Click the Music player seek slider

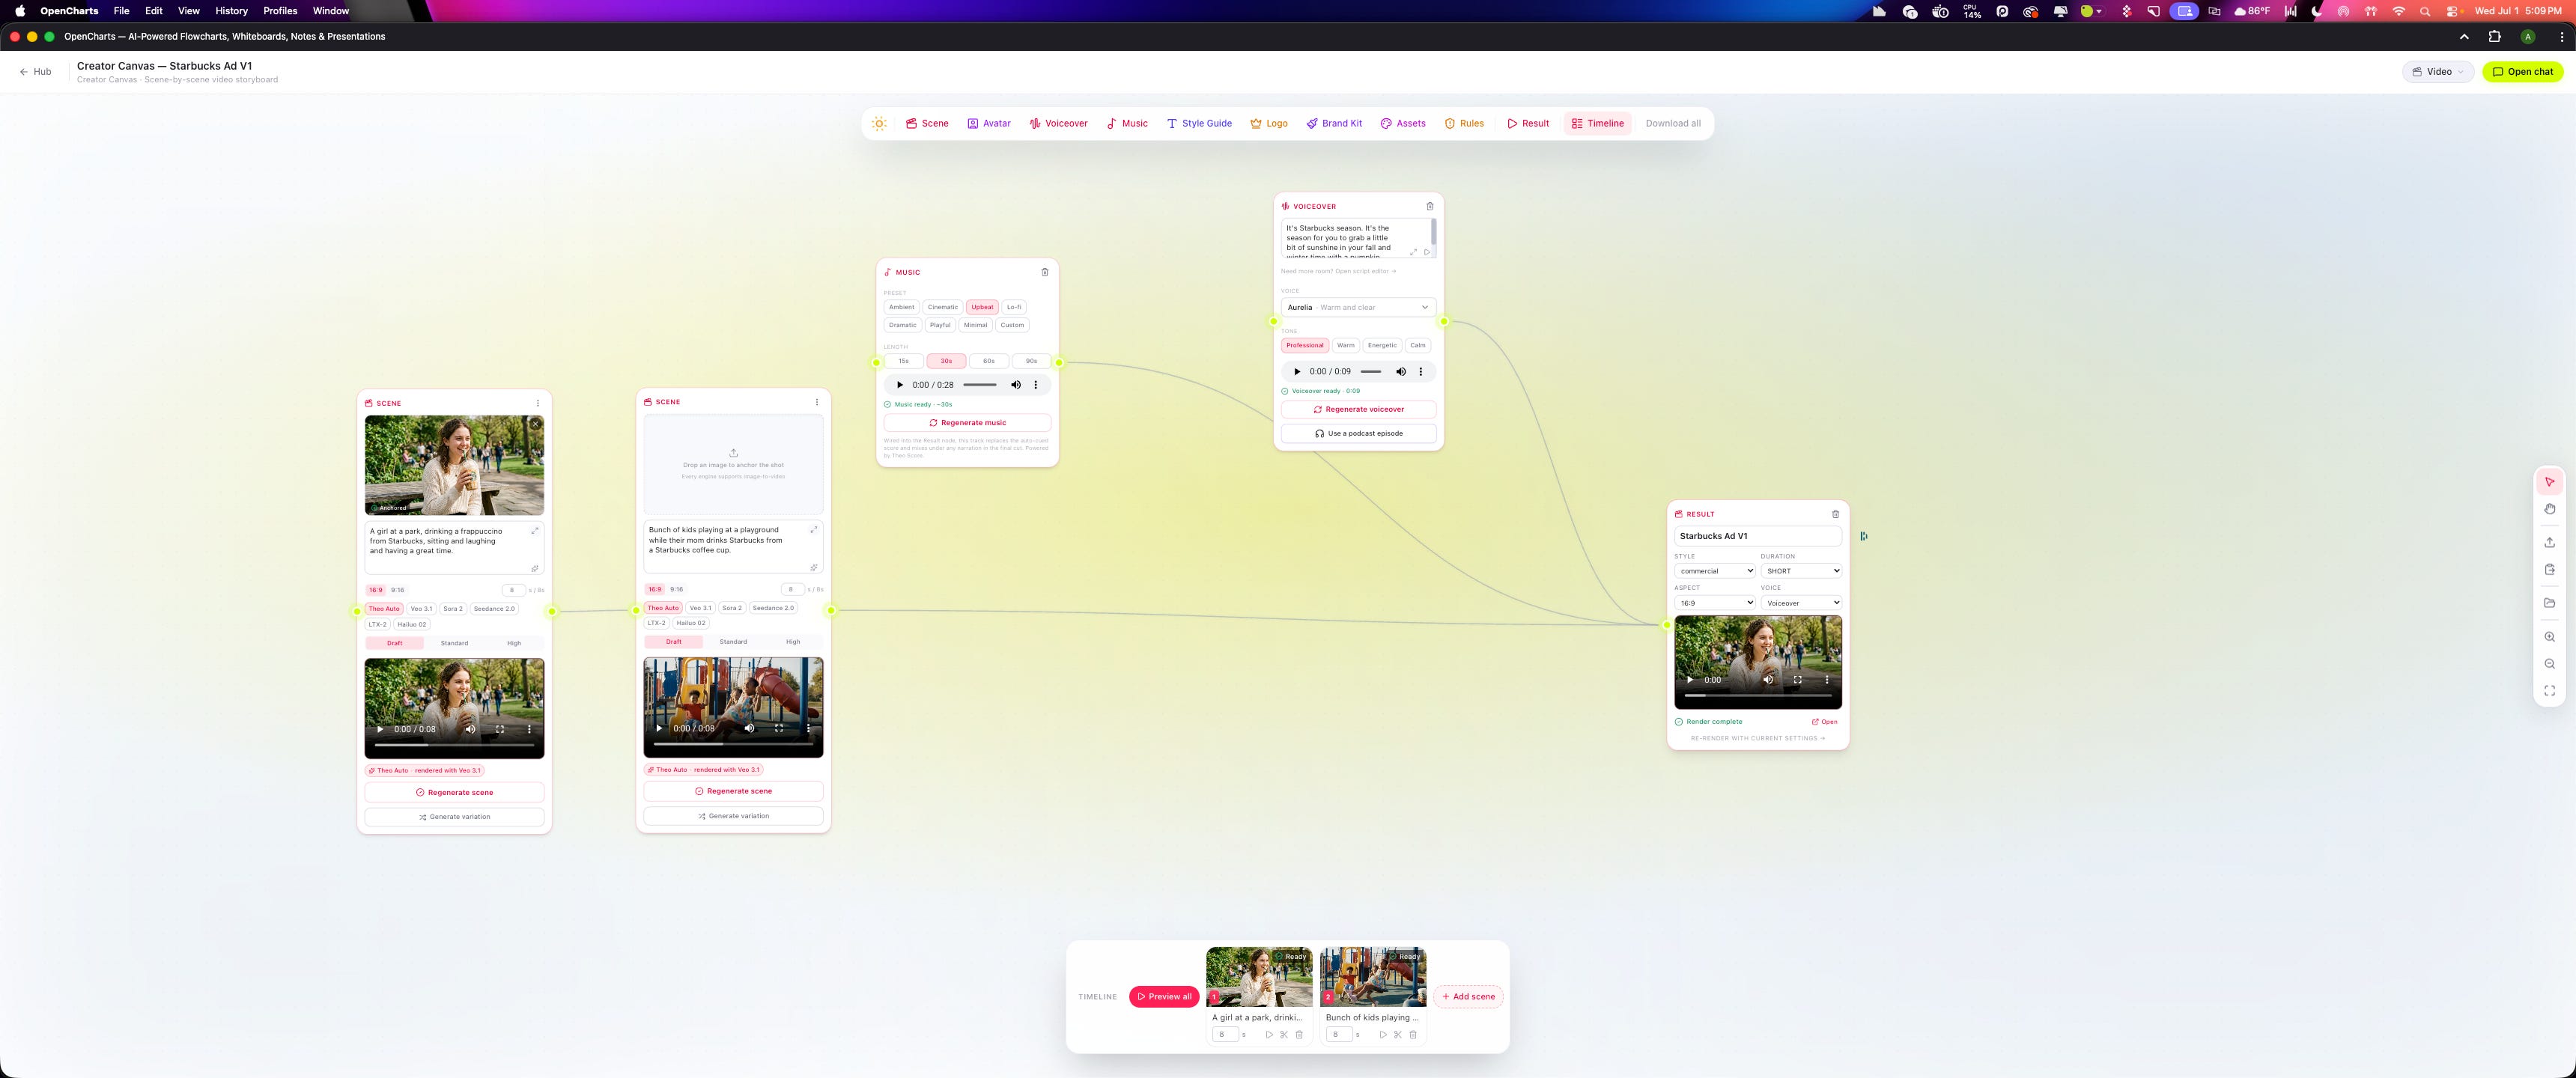(980, 385)
